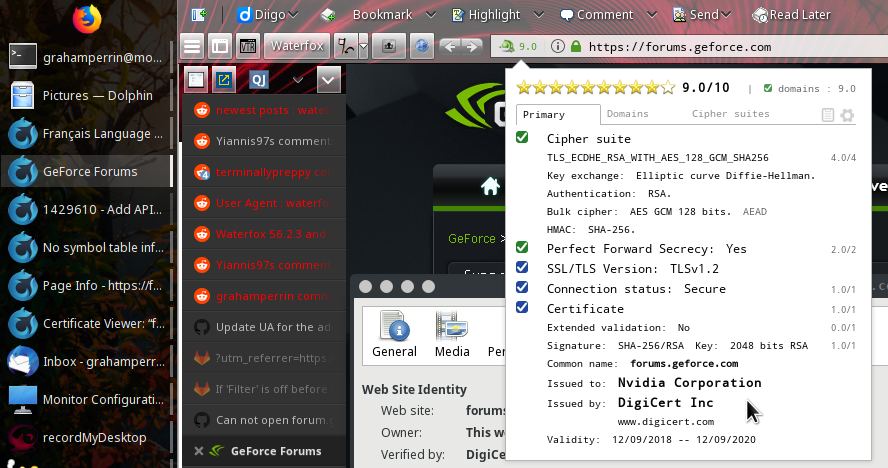The width and height of the screenshot is (888, 468).
Task: Click the SSL/TLS Version check mark
Action: (522, 267)
